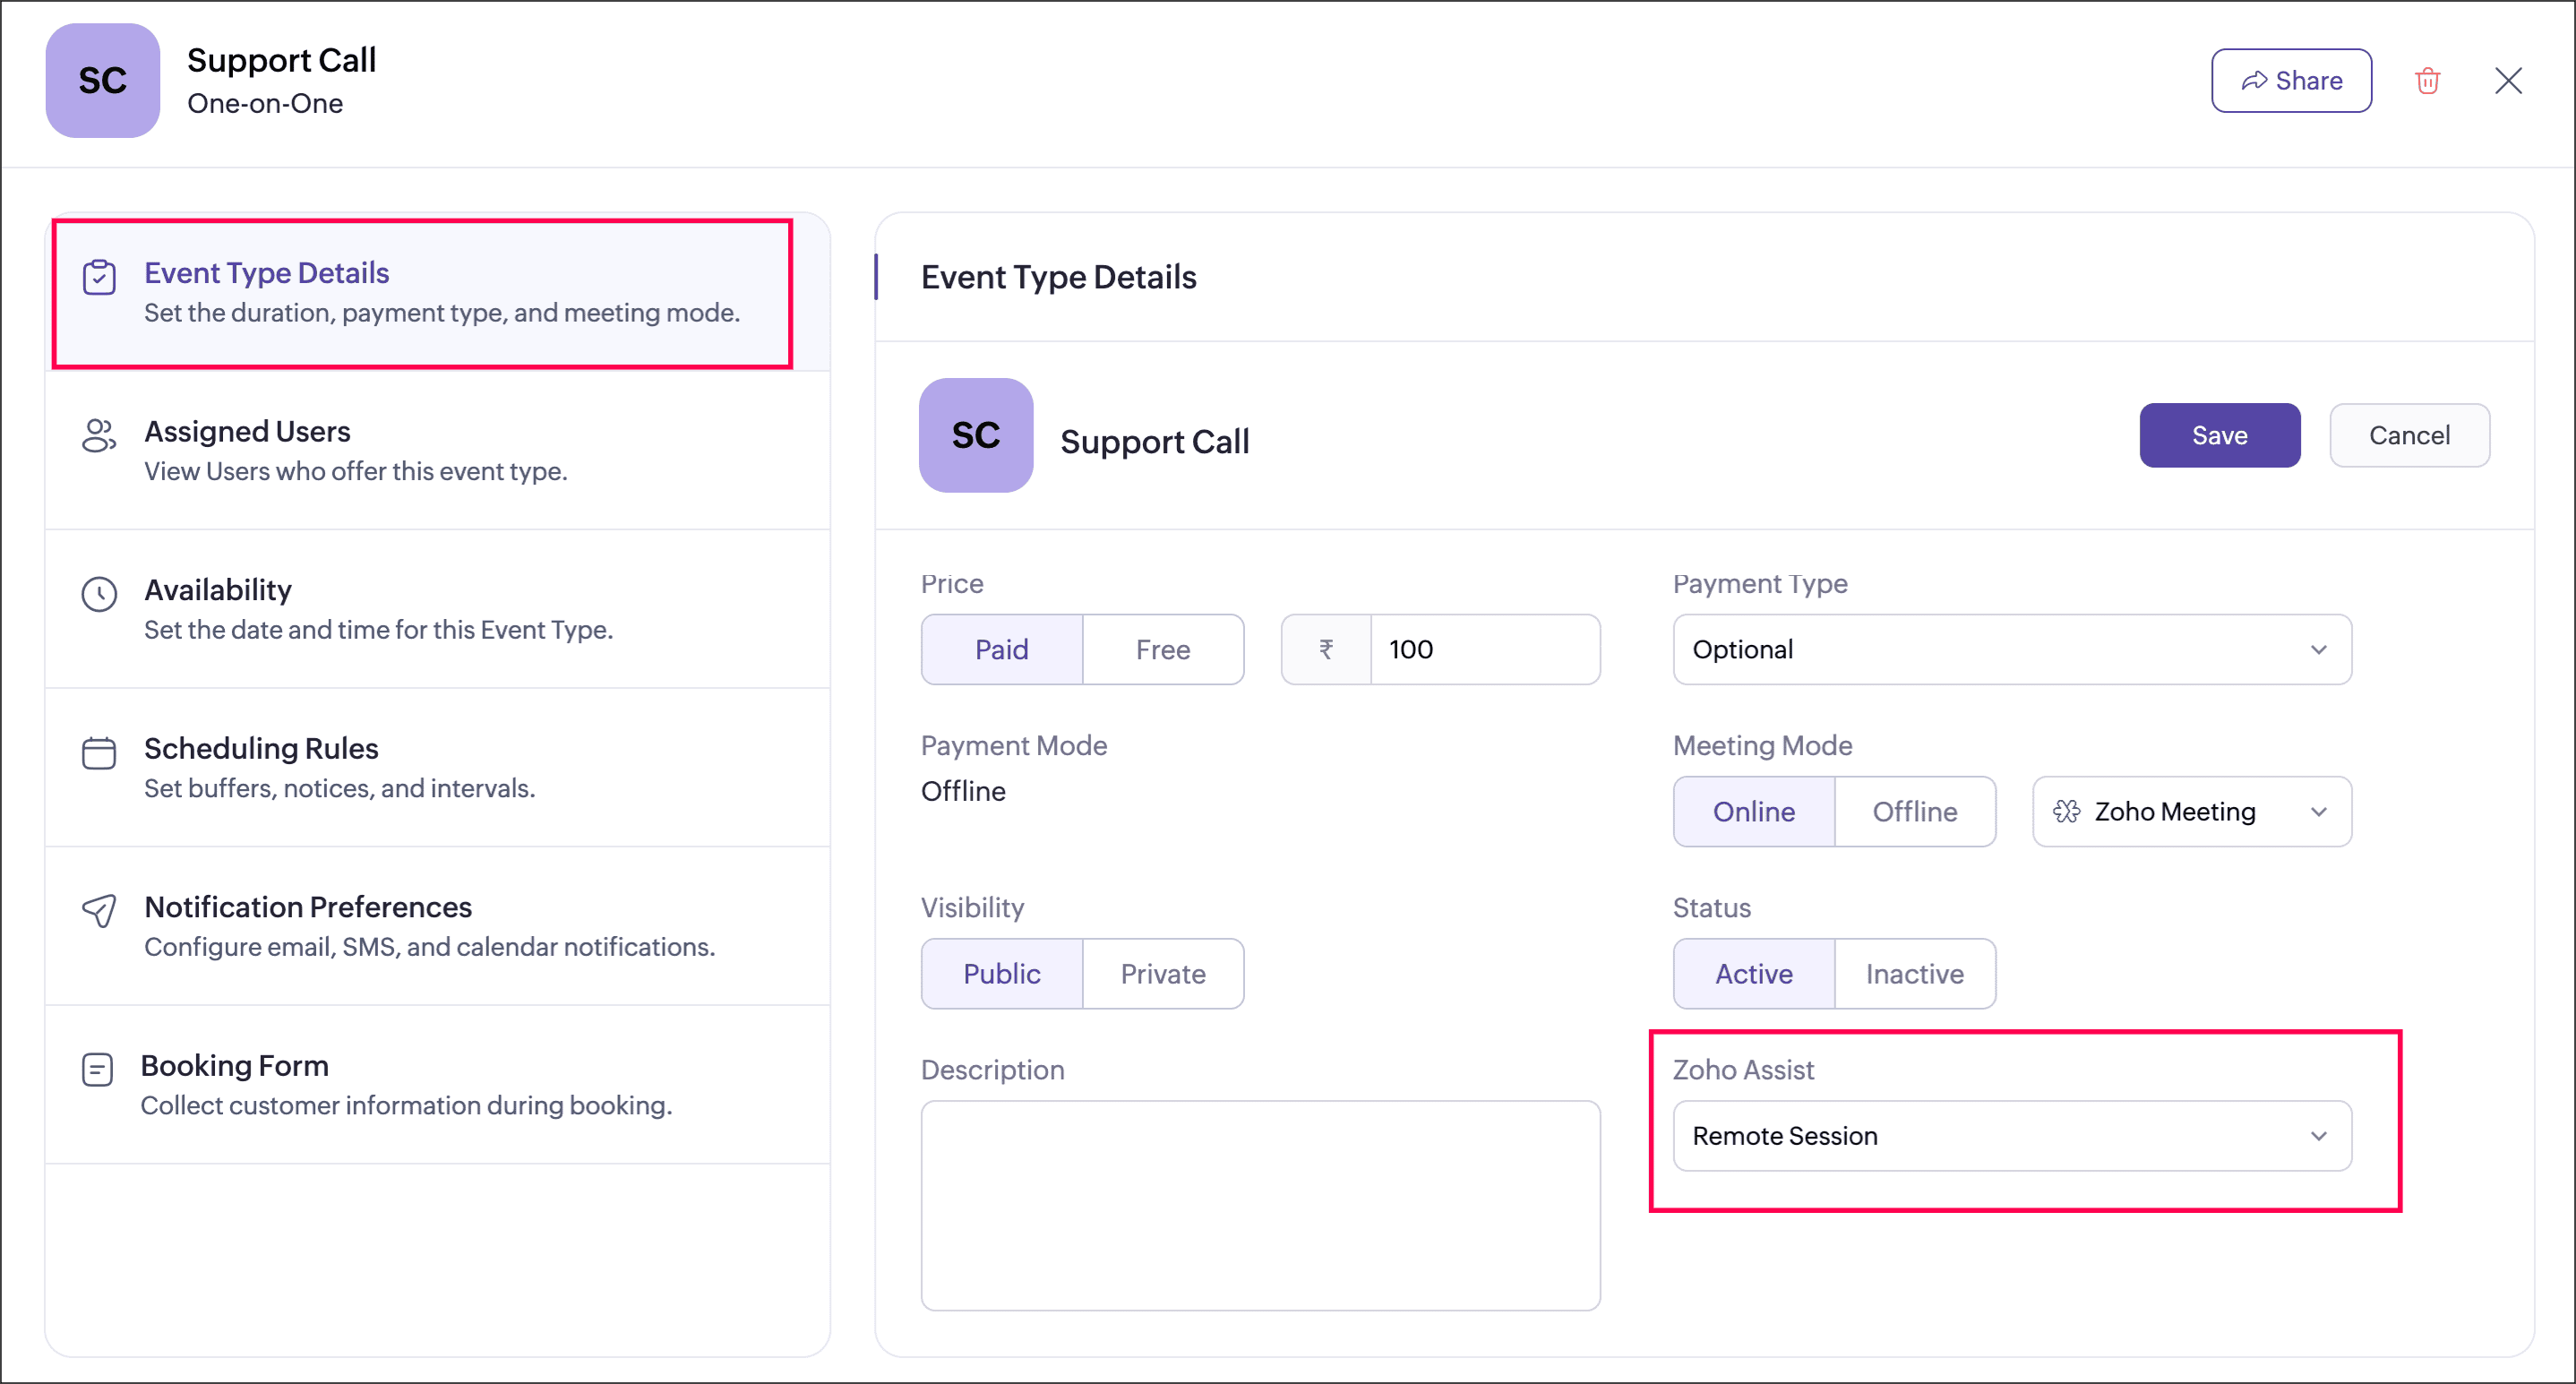Click the Share button

click(x=2290, y=80)
